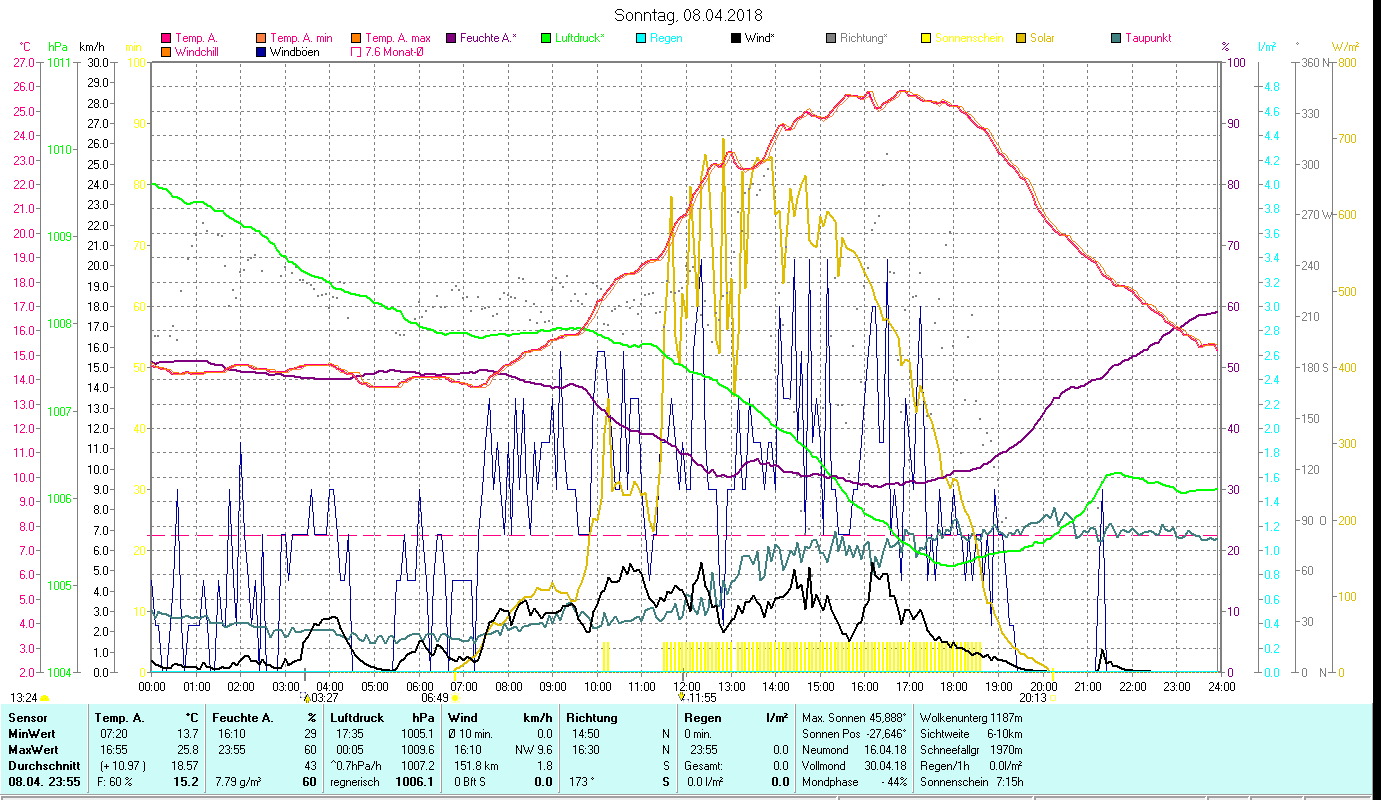Click the MaxWert row label
1381x800 pixels.
pos(33,750)
